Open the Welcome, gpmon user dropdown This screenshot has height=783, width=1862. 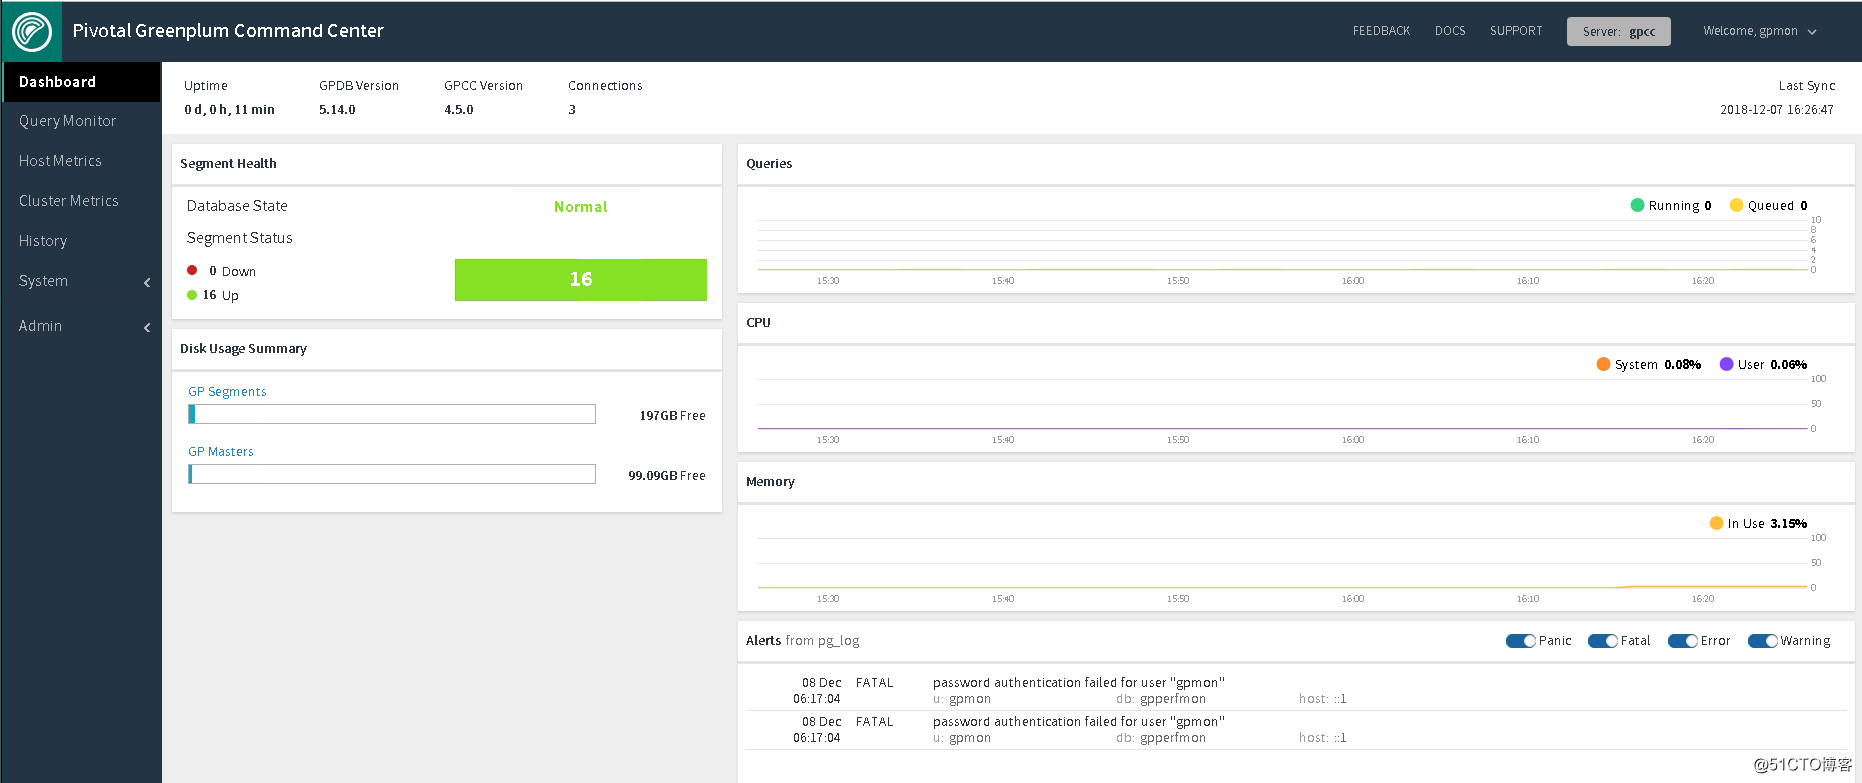pyautogui.click(x=1760, y=31)
